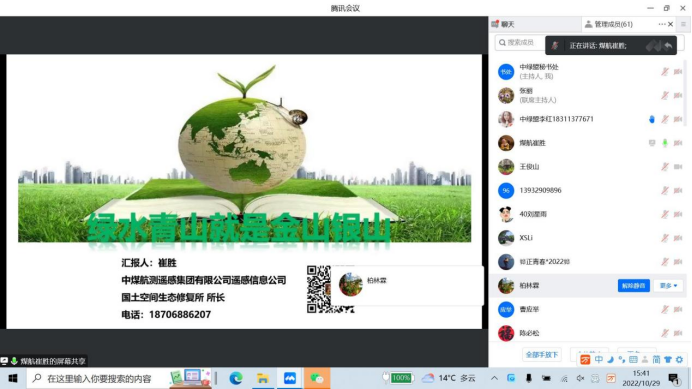
Task: Click camera icon of 13932909896
Action: click(678, 190)
